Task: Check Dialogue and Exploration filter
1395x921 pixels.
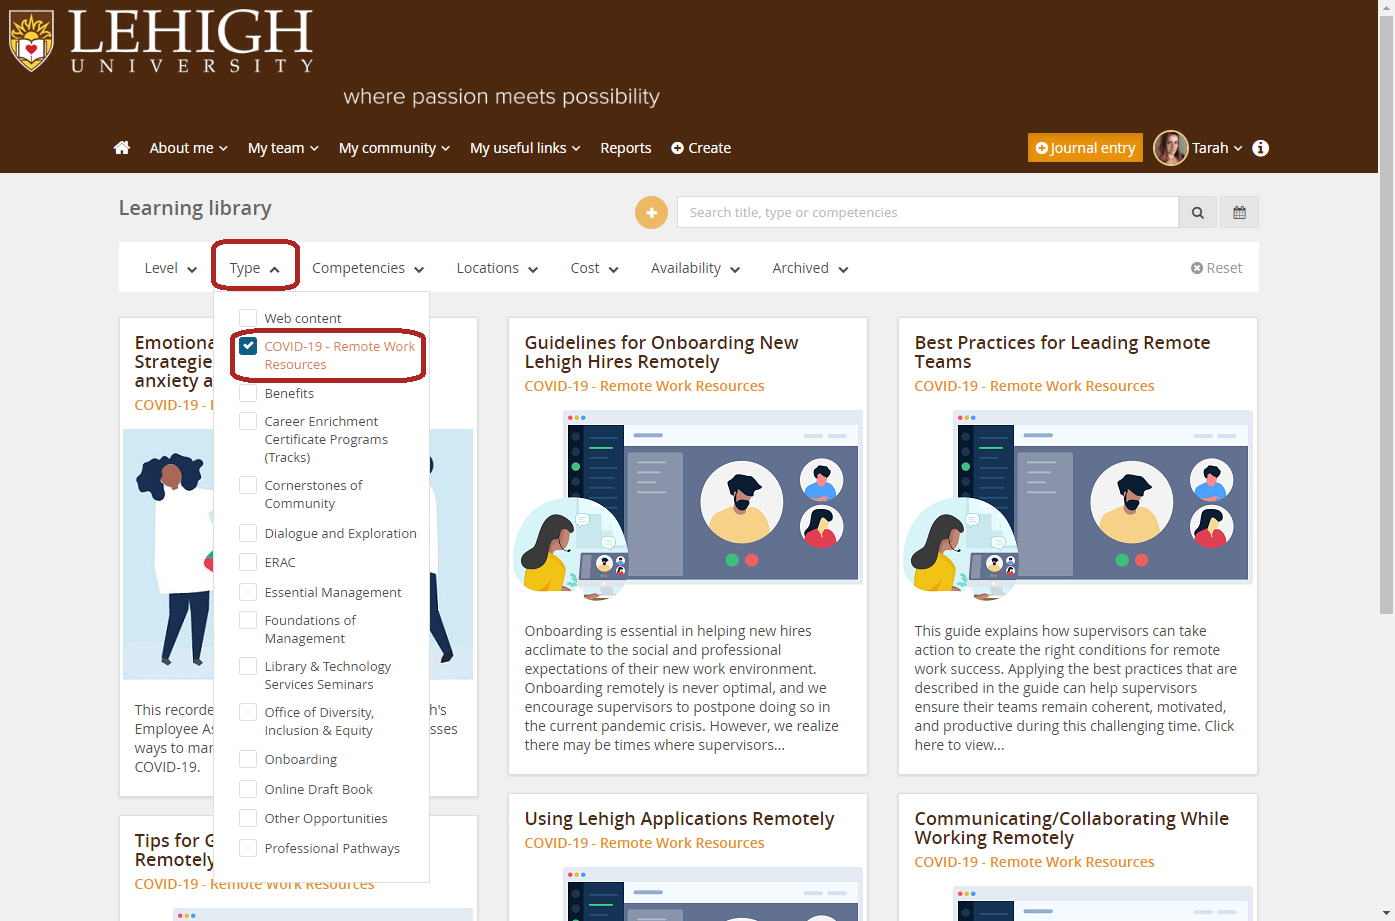Action: (x=248, y=533)
